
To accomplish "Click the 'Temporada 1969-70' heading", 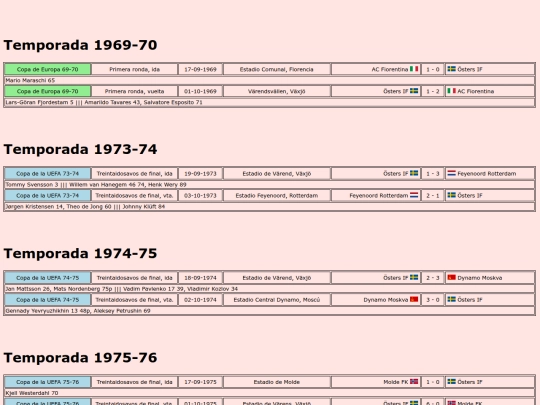I will click(80, 45).
